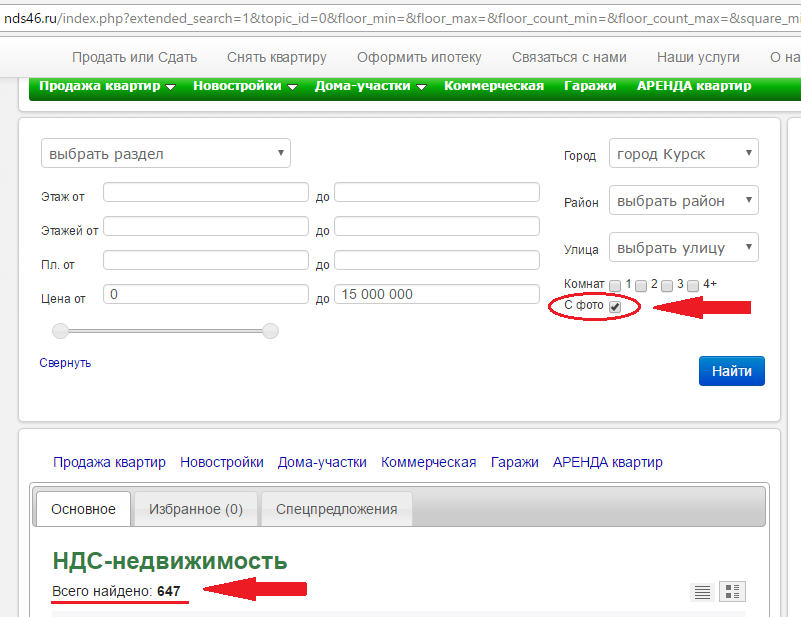Open the 'выбрать раздел' dropdown

pyautogui.click(x=166, y=153)
